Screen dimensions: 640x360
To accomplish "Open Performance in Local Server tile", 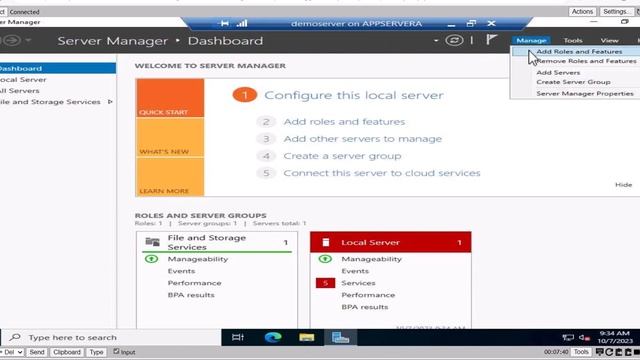I will pos(368,295).
